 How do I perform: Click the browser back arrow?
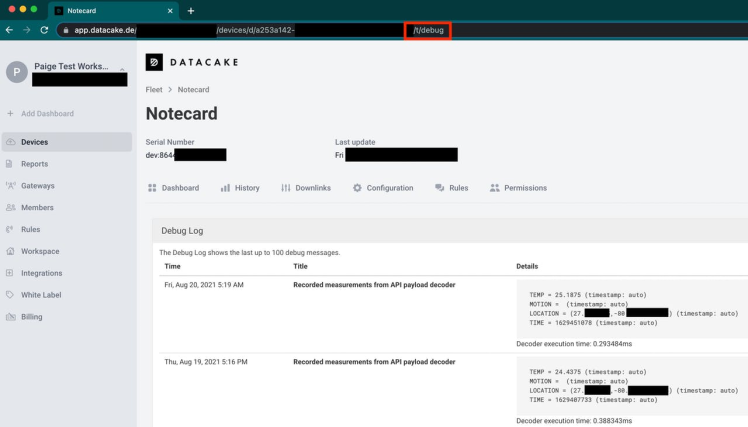click(9, 30)
